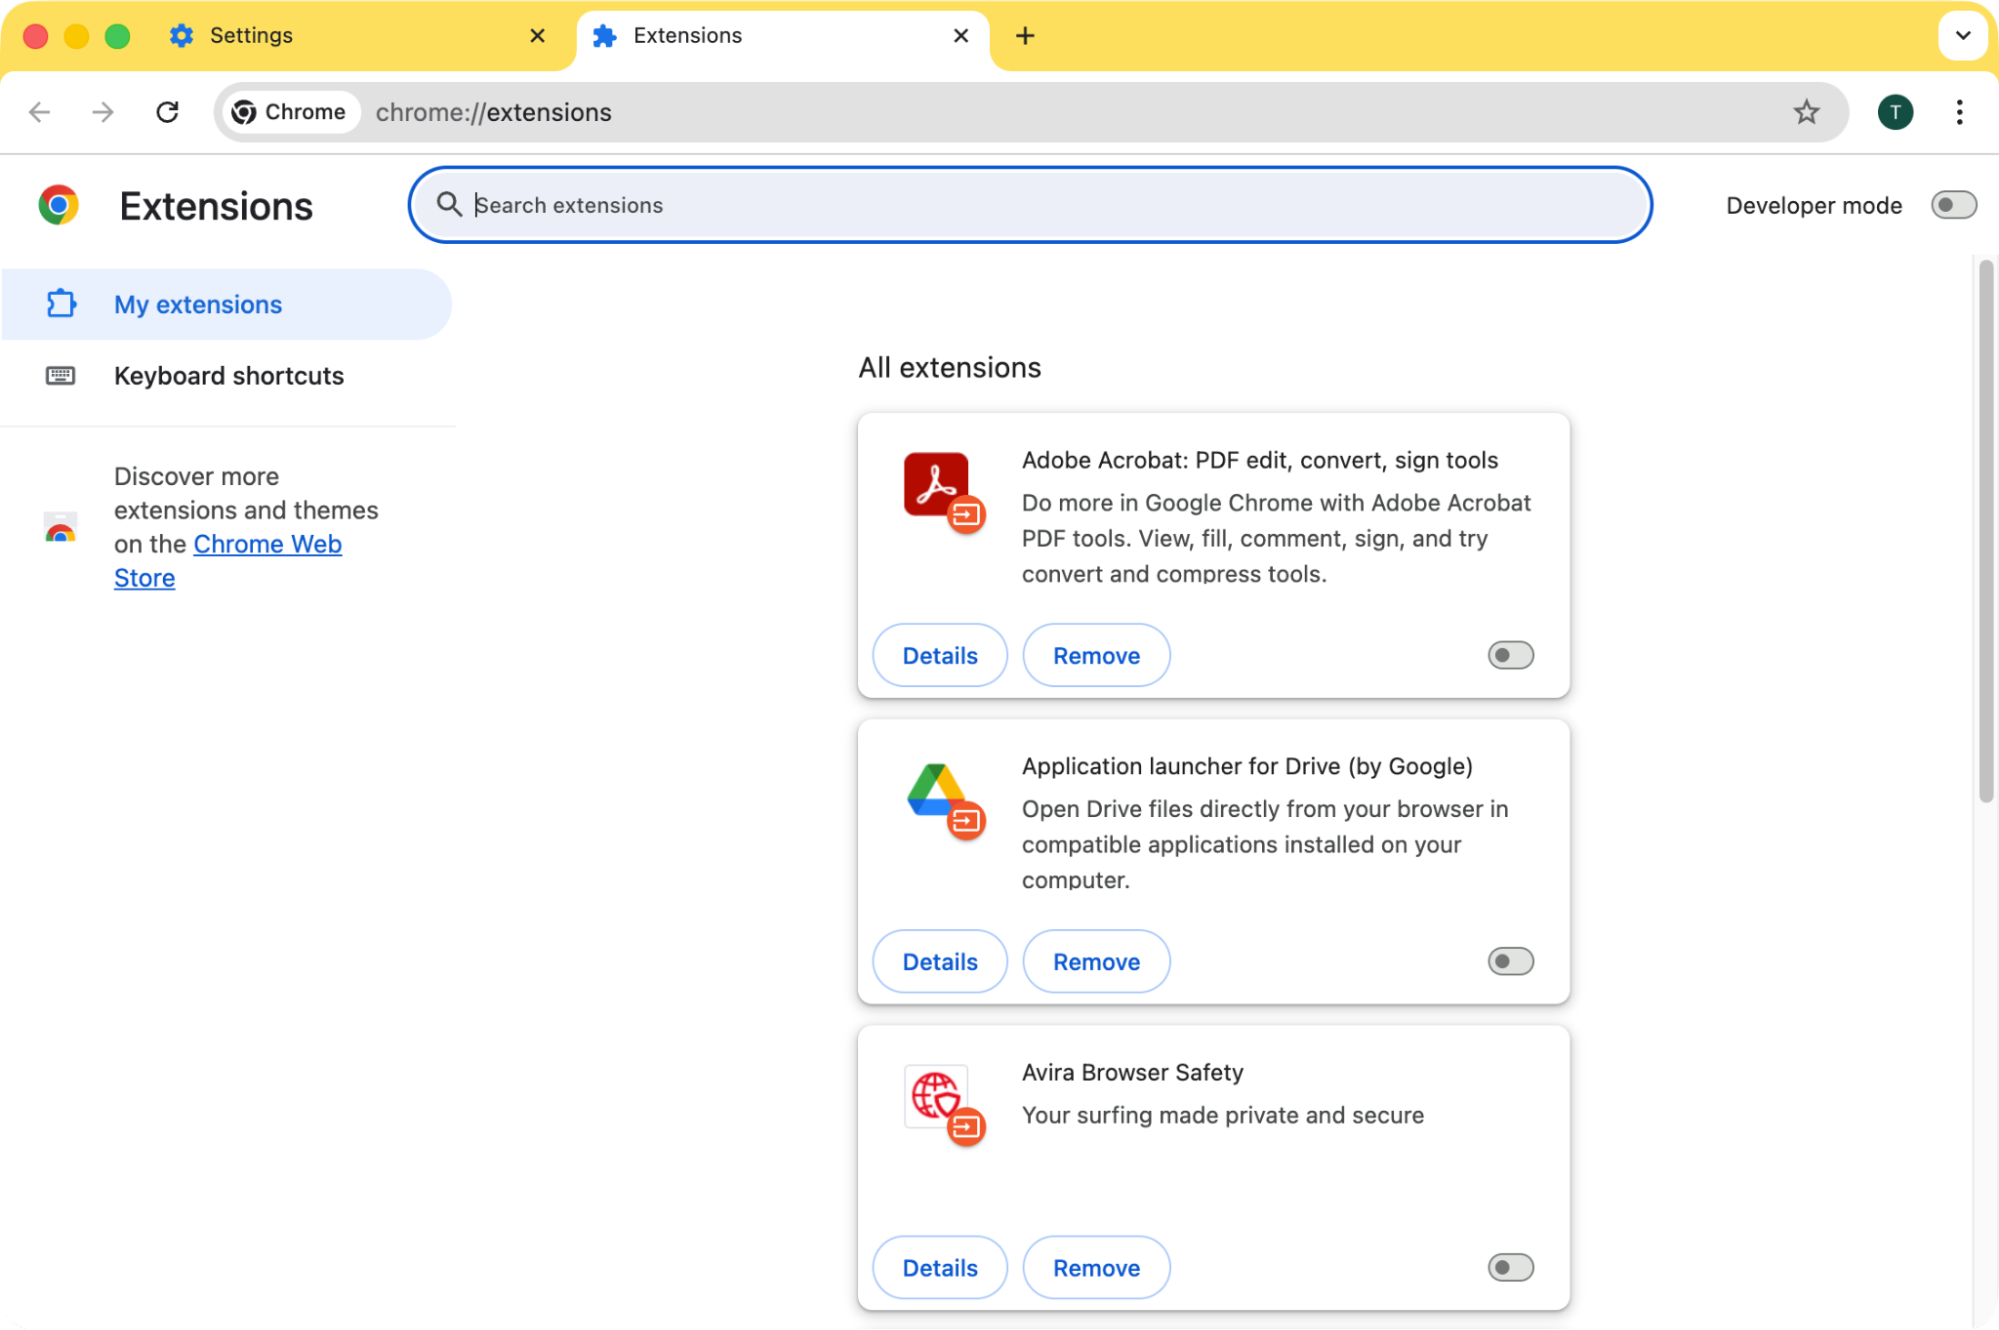Enable the Adobe Acrobat extension
1999x1330 pixels.
tap(1510, 655)
